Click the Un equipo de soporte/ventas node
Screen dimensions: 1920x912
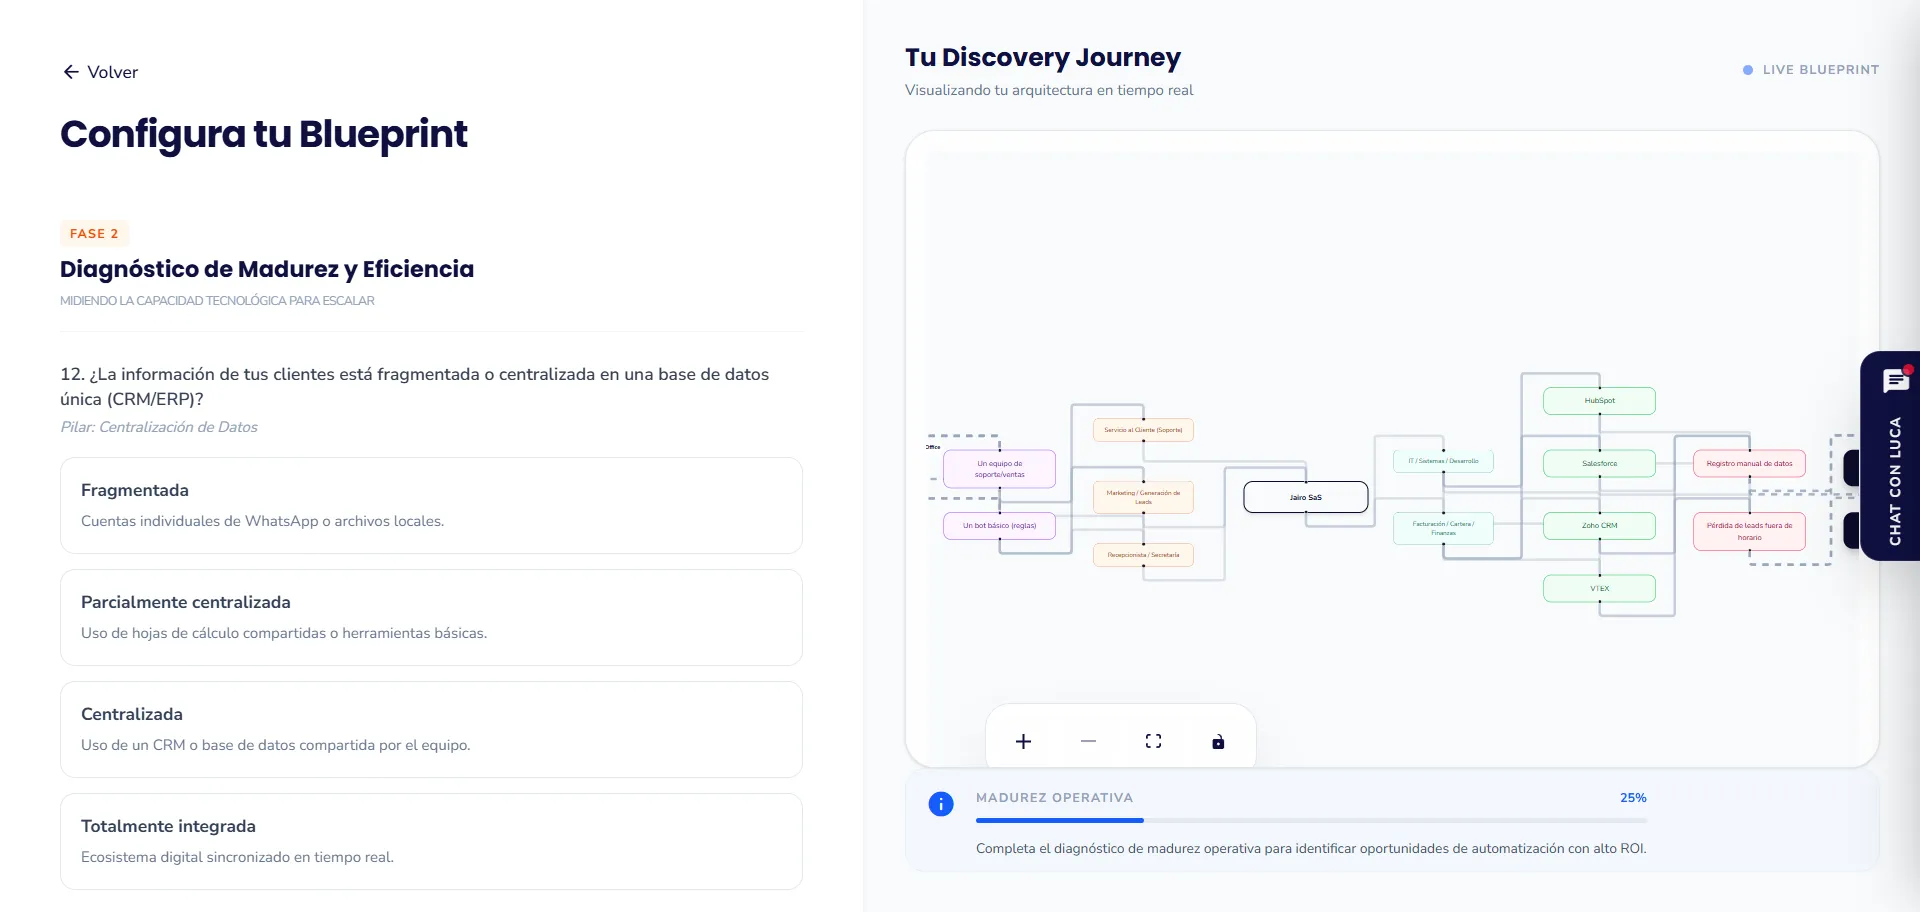tap(999, 469)
